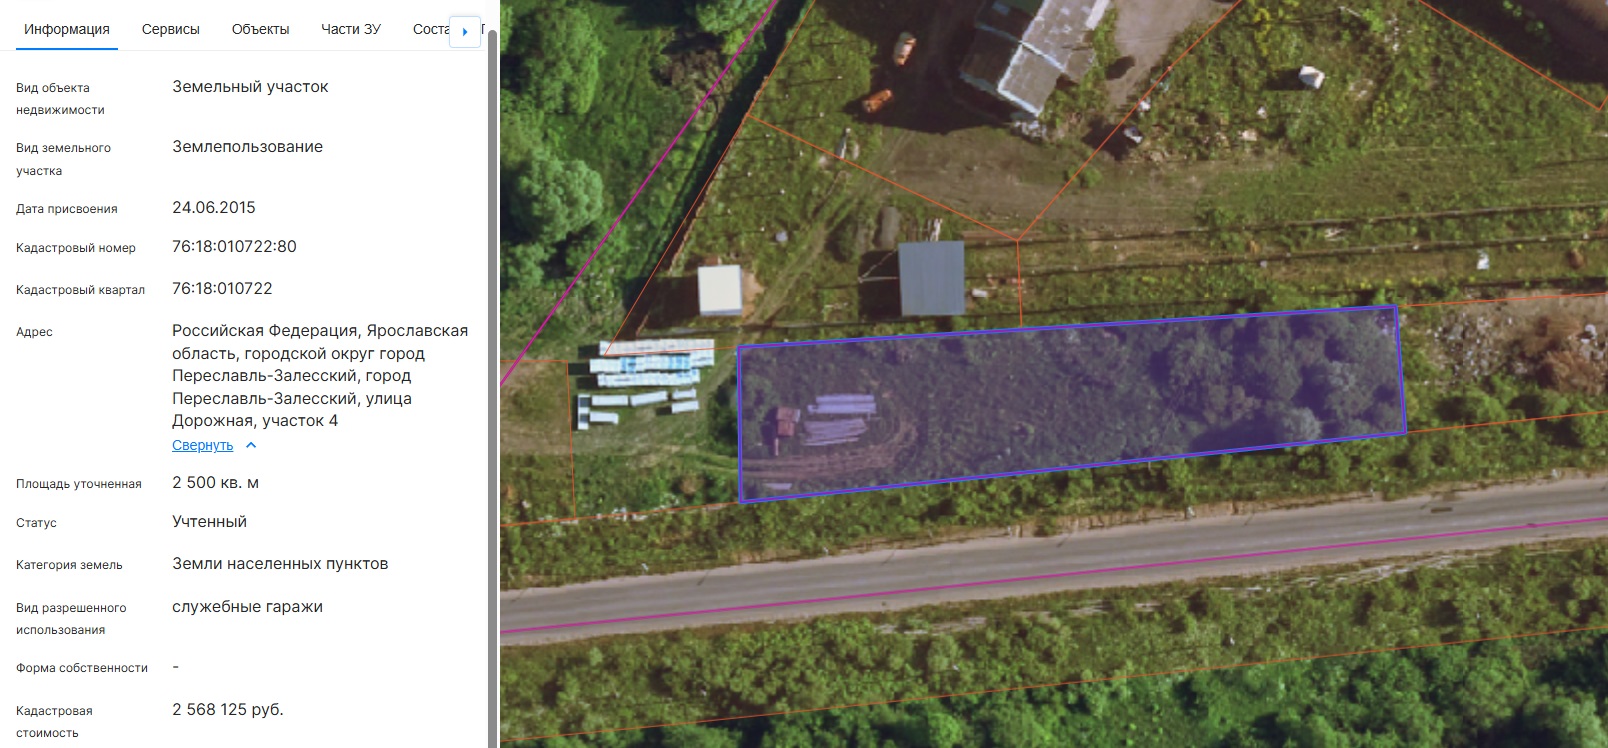Click the chevron-up icon beside Свернуть

coord(251,445)
